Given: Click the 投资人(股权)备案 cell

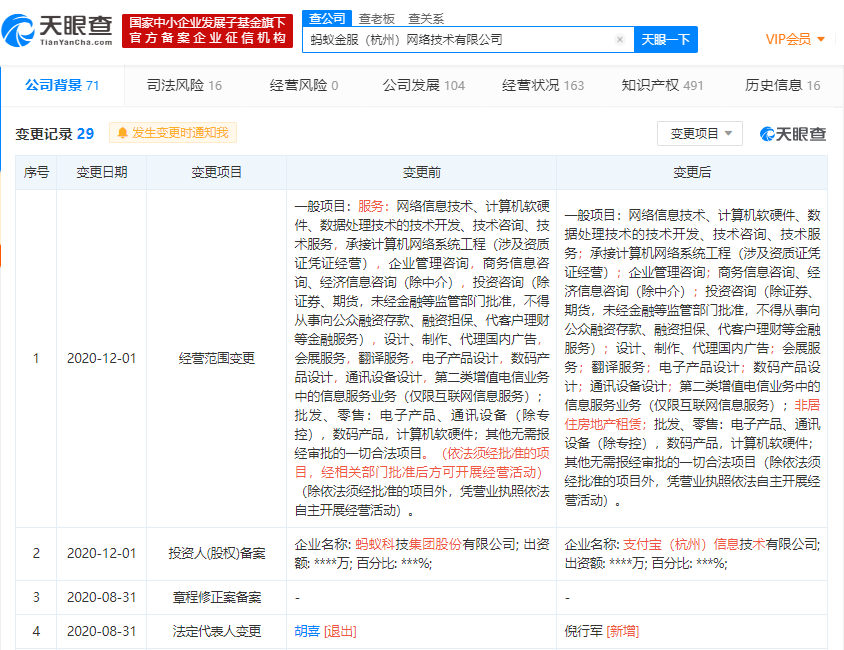Looking at the screenshot, I should tap(216, 553).
